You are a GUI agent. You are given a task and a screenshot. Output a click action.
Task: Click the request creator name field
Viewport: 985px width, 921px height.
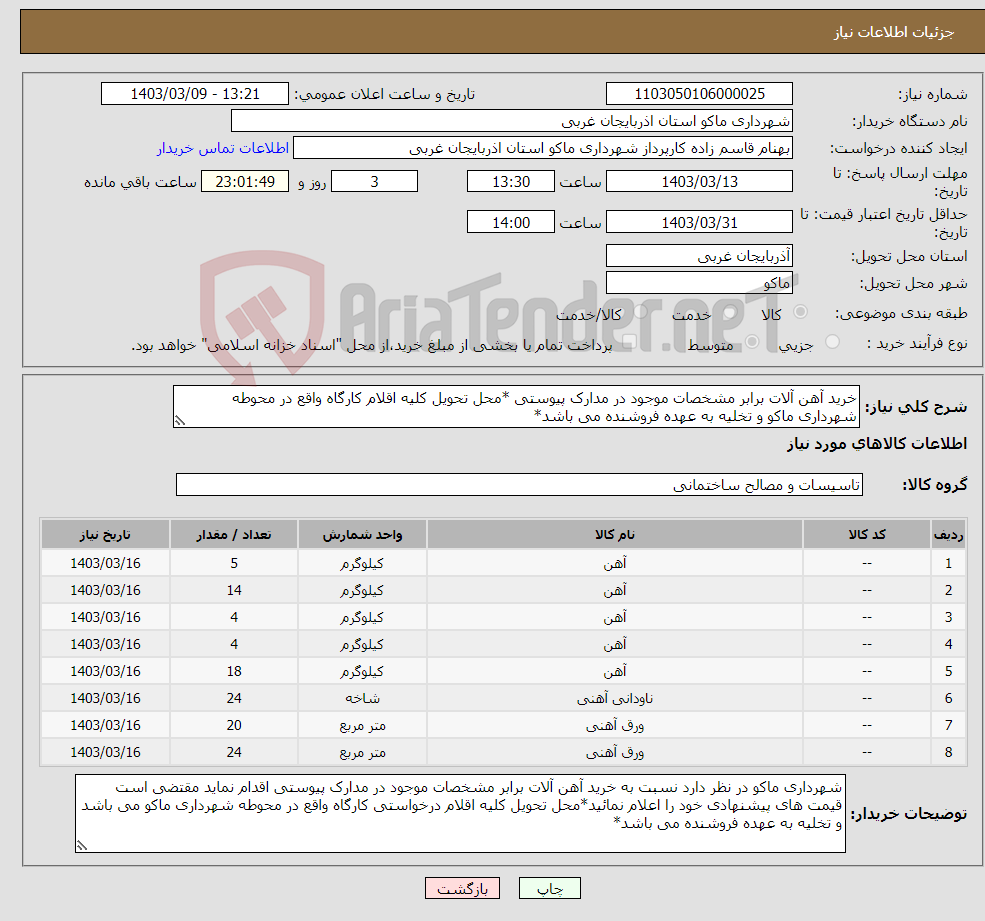(x=543, y=148)
